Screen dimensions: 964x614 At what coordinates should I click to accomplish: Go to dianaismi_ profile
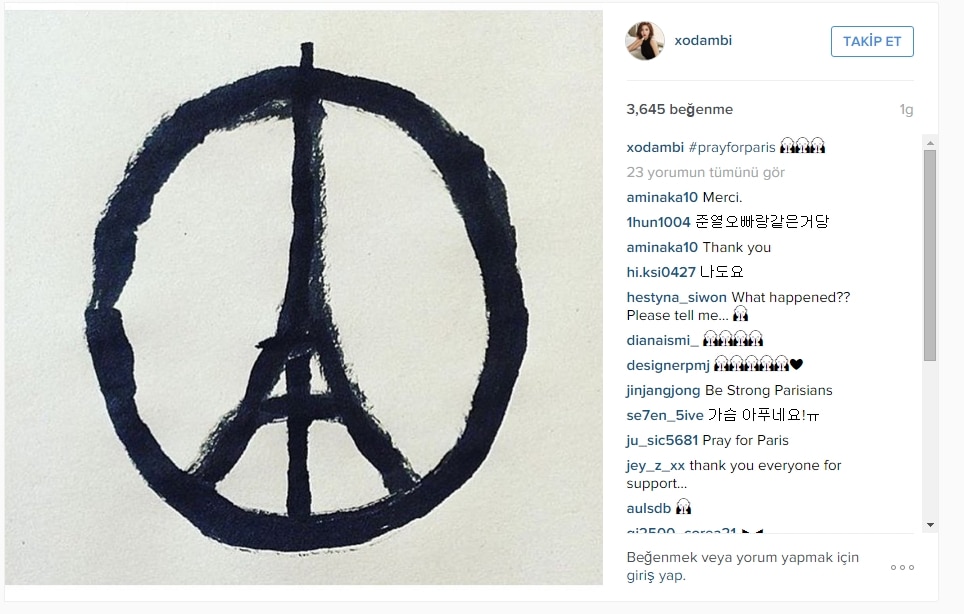point(662,340)
